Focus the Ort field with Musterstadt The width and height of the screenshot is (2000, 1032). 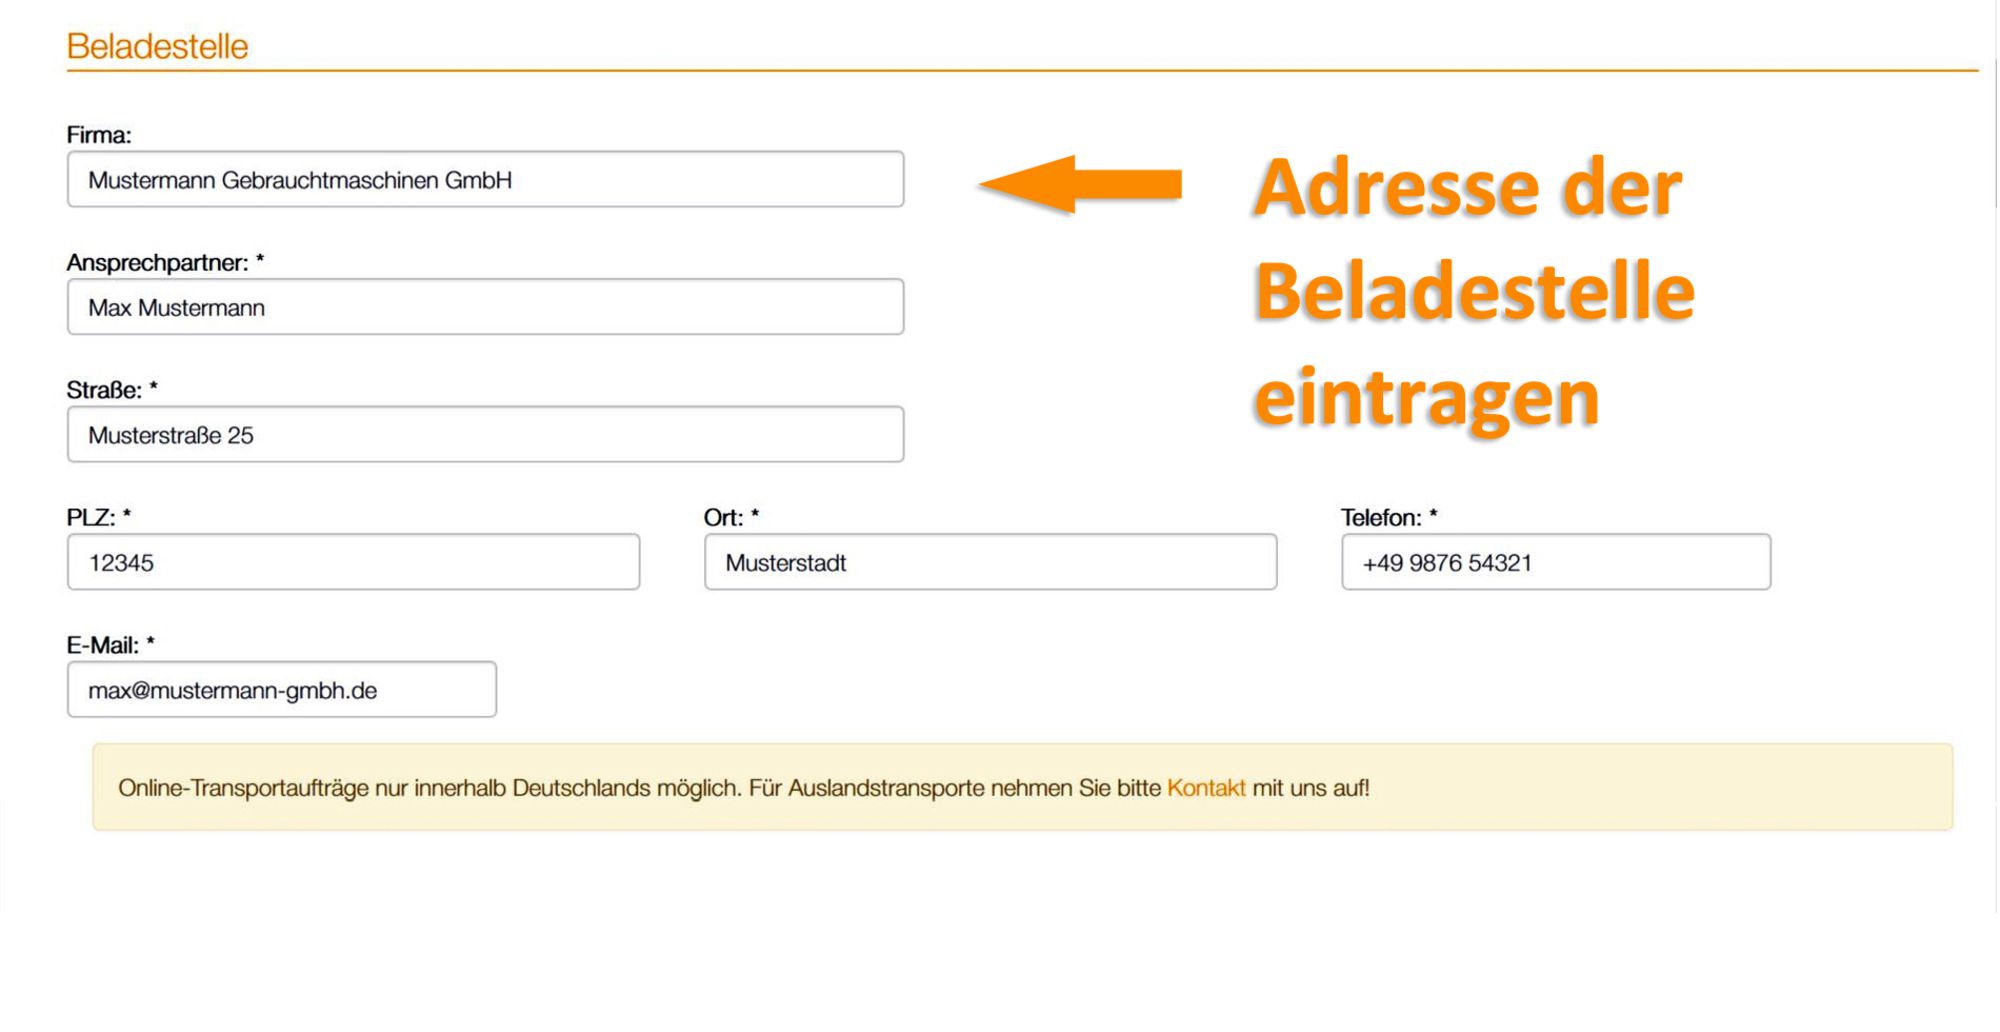point(990,562)
